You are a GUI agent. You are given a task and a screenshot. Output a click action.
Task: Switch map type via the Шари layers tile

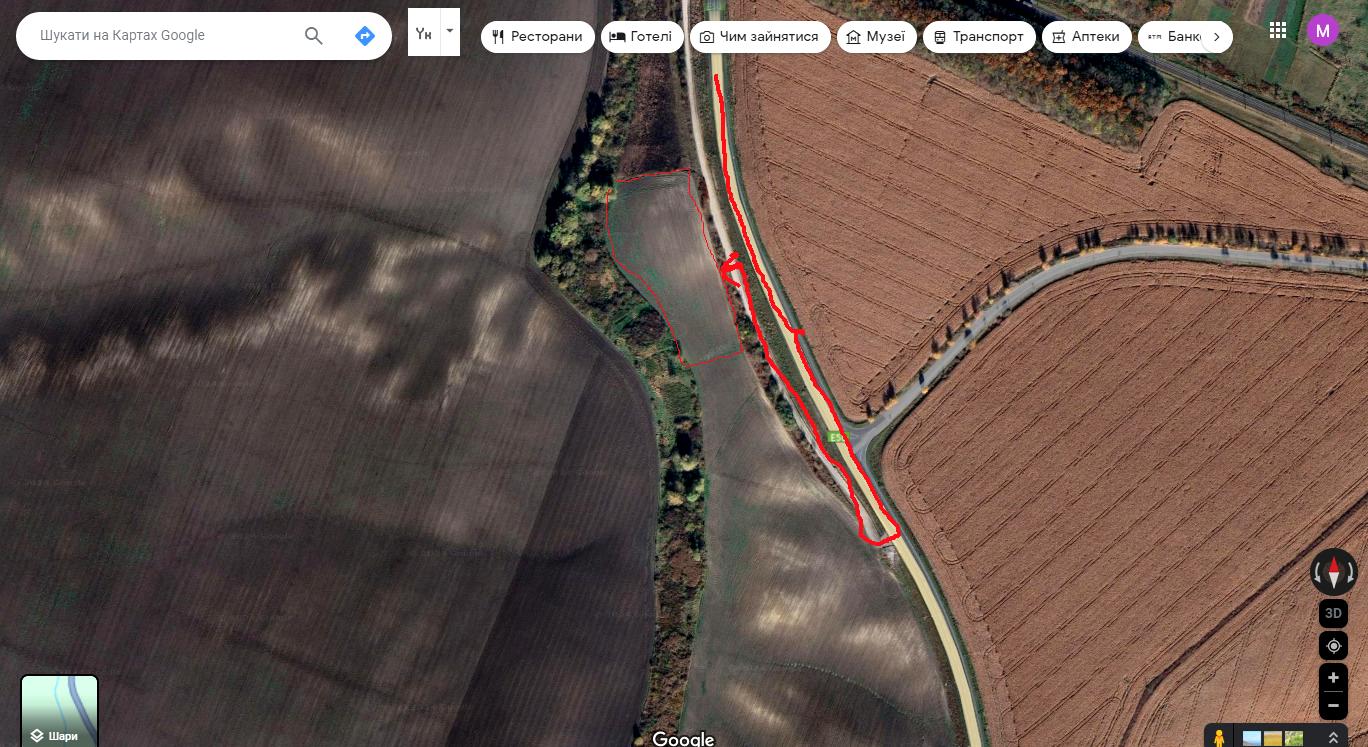tap(60, 711)
